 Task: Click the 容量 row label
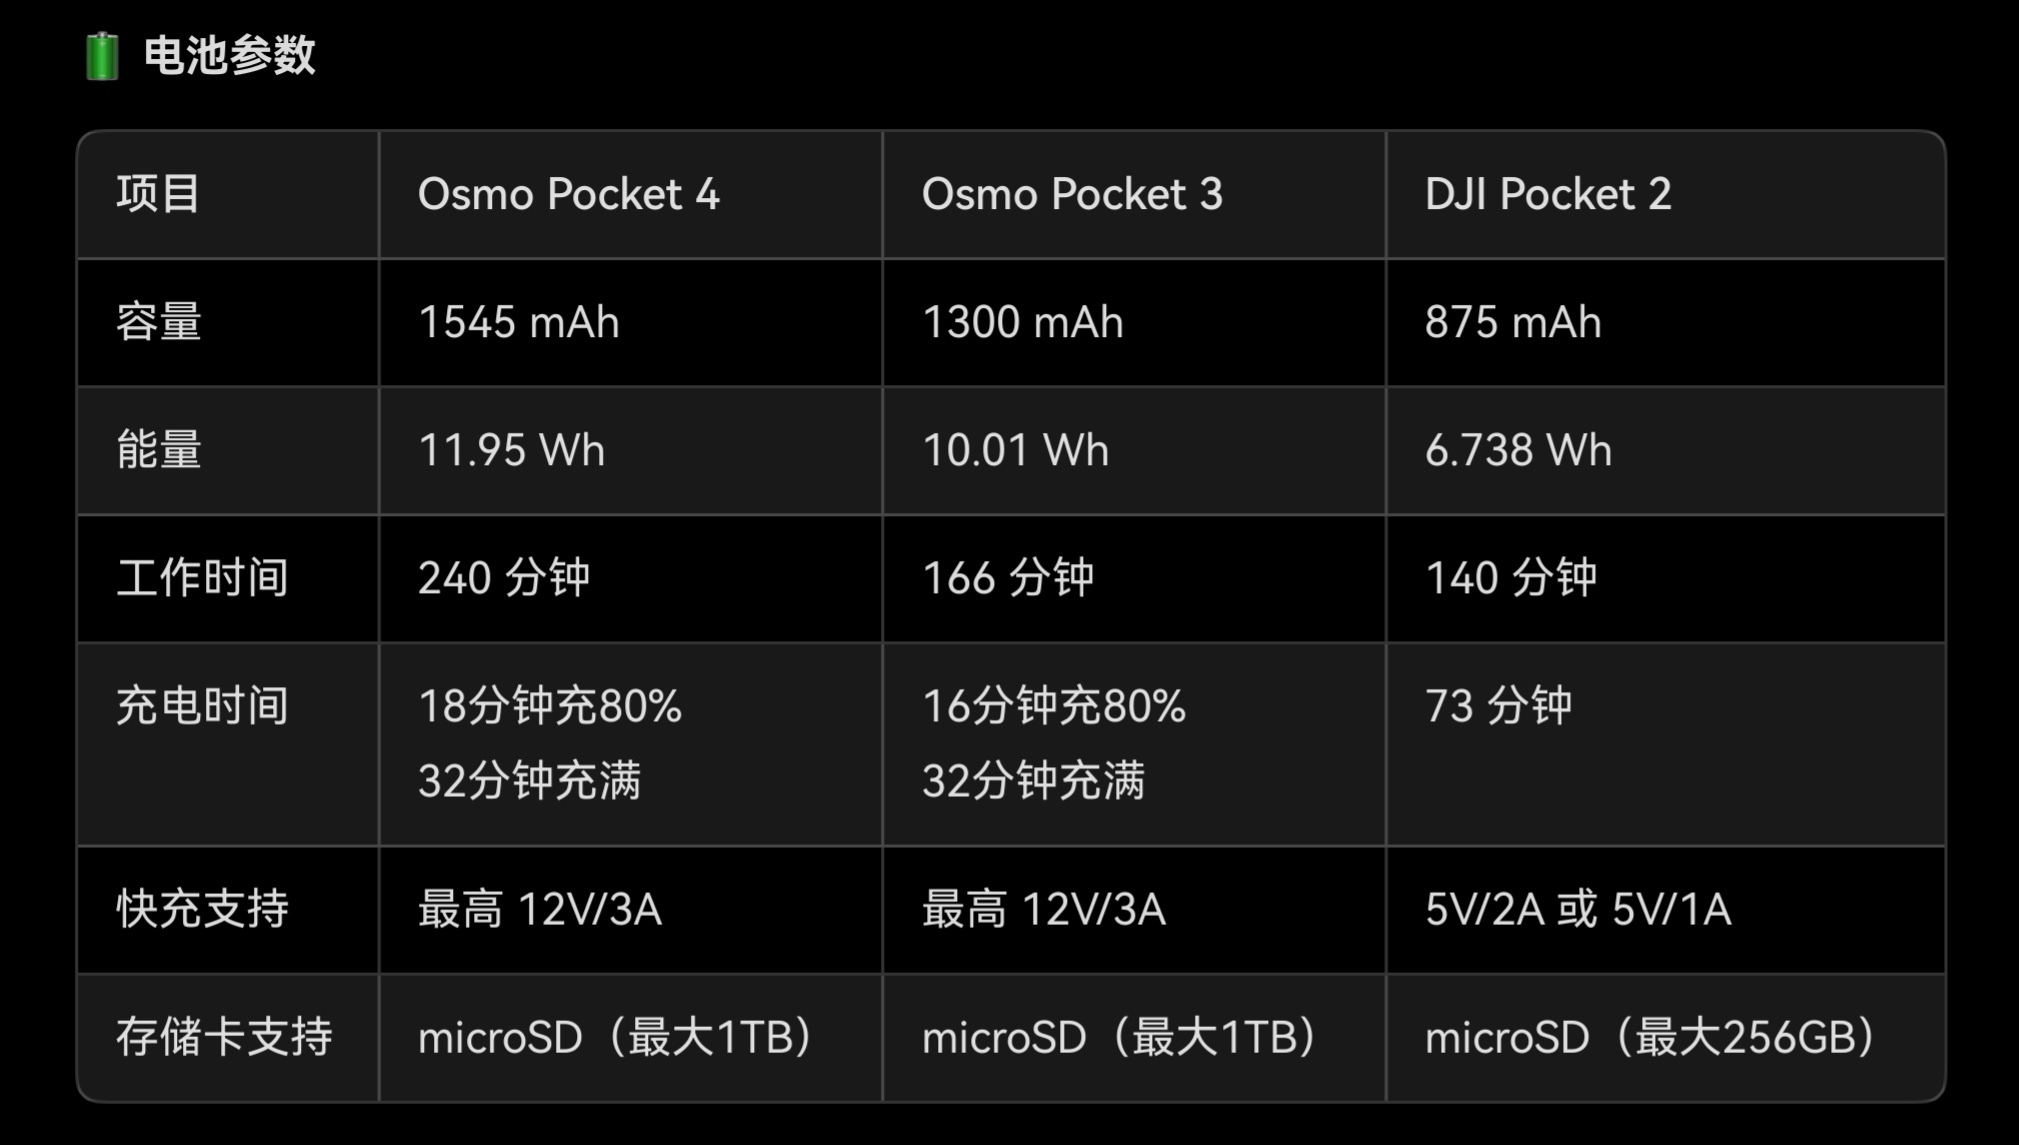(x=158, y=322)
